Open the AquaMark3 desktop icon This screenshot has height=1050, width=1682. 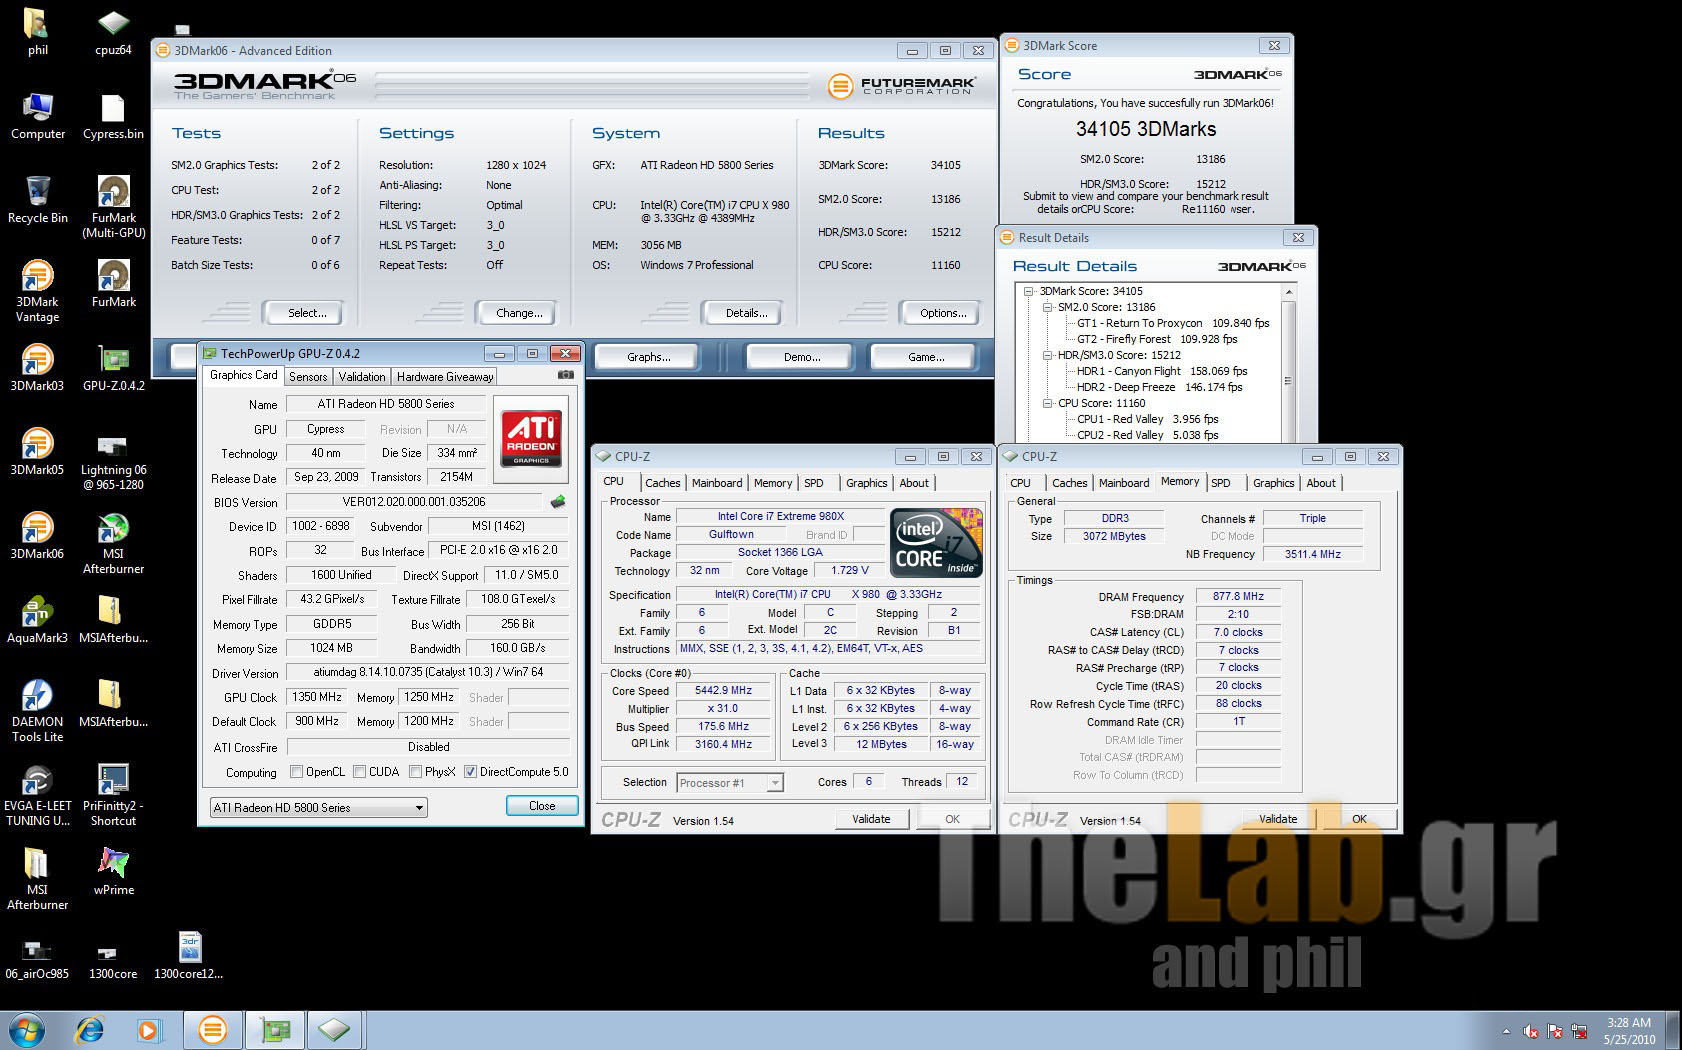pyautogui.click(x=37, y=612)
